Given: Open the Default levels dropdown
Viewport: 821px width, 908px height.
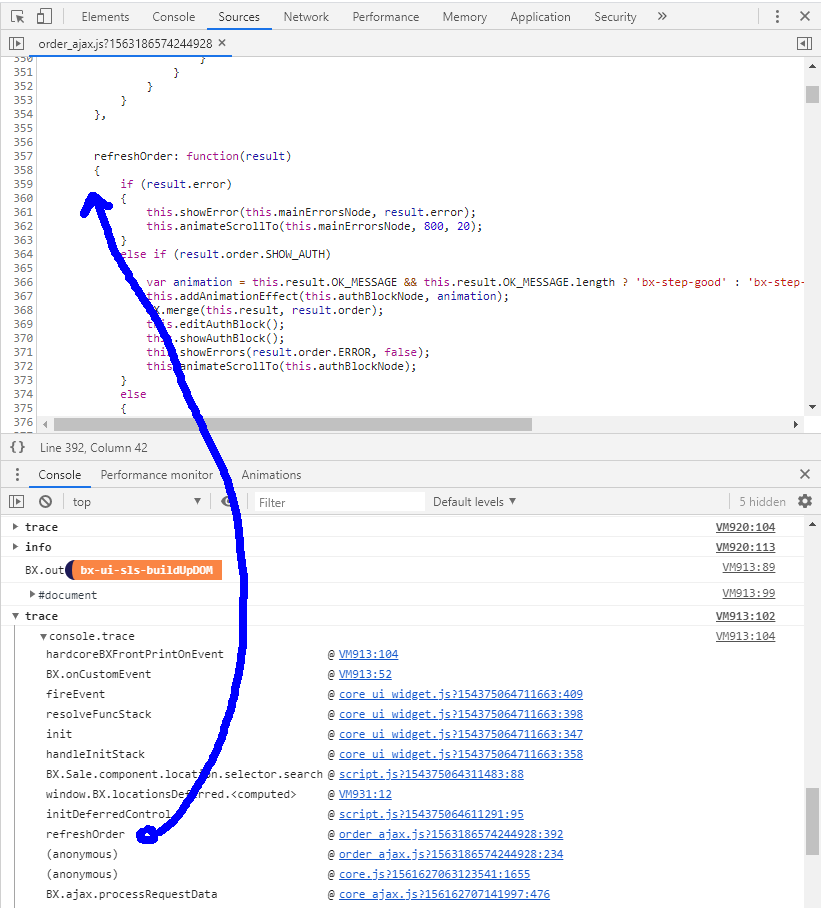Looking at the screenshot, I should pos(474,502).
